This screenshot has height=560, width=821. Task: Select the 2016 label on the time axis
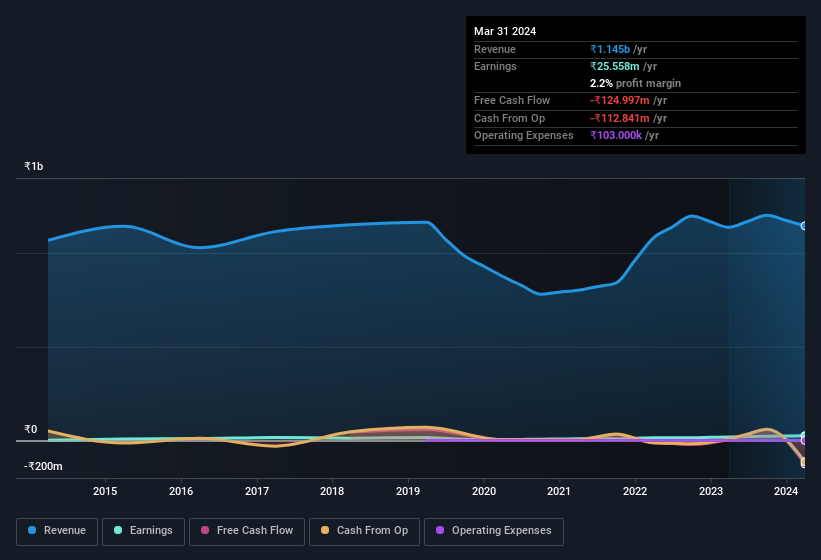[x=181, y=491]
